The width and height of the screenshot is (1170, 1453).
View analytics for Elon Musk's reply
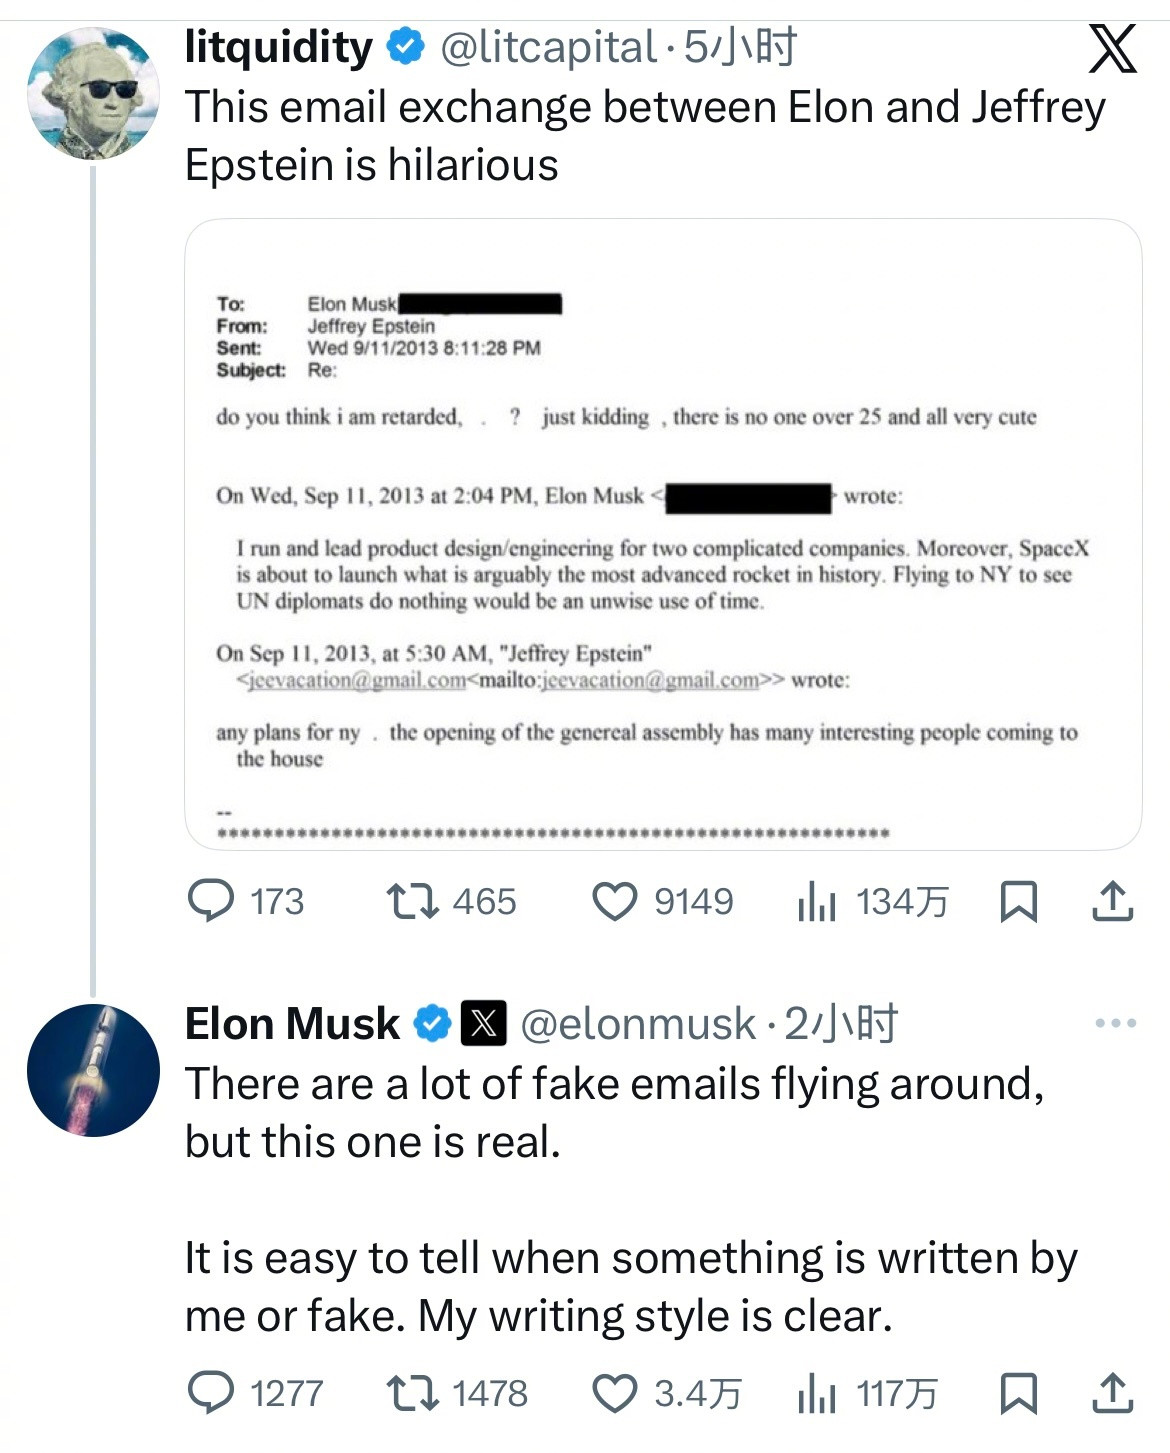pyautogui.click(x=816, y=1393)
